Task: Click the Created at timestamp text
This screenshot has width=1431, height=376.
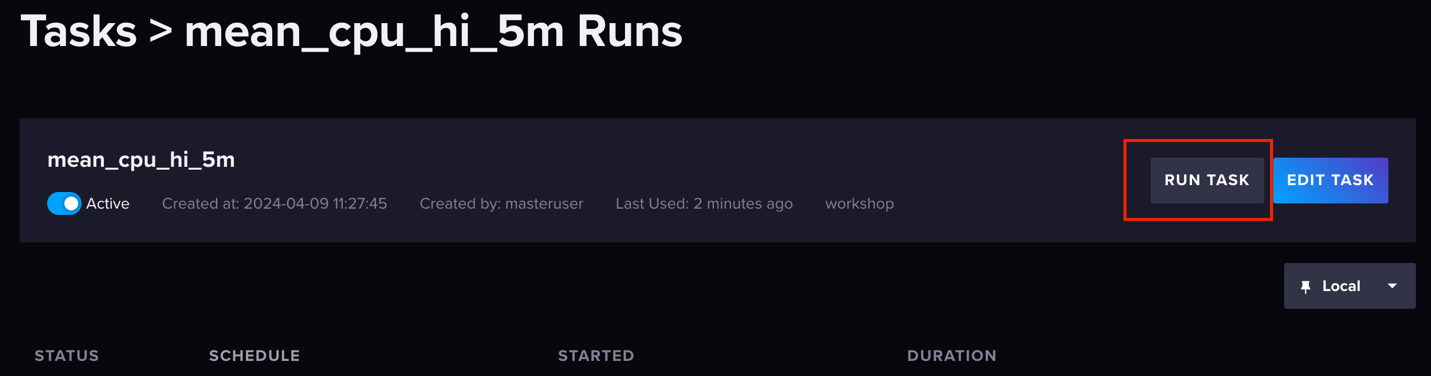Action: [x=274, y=203]
